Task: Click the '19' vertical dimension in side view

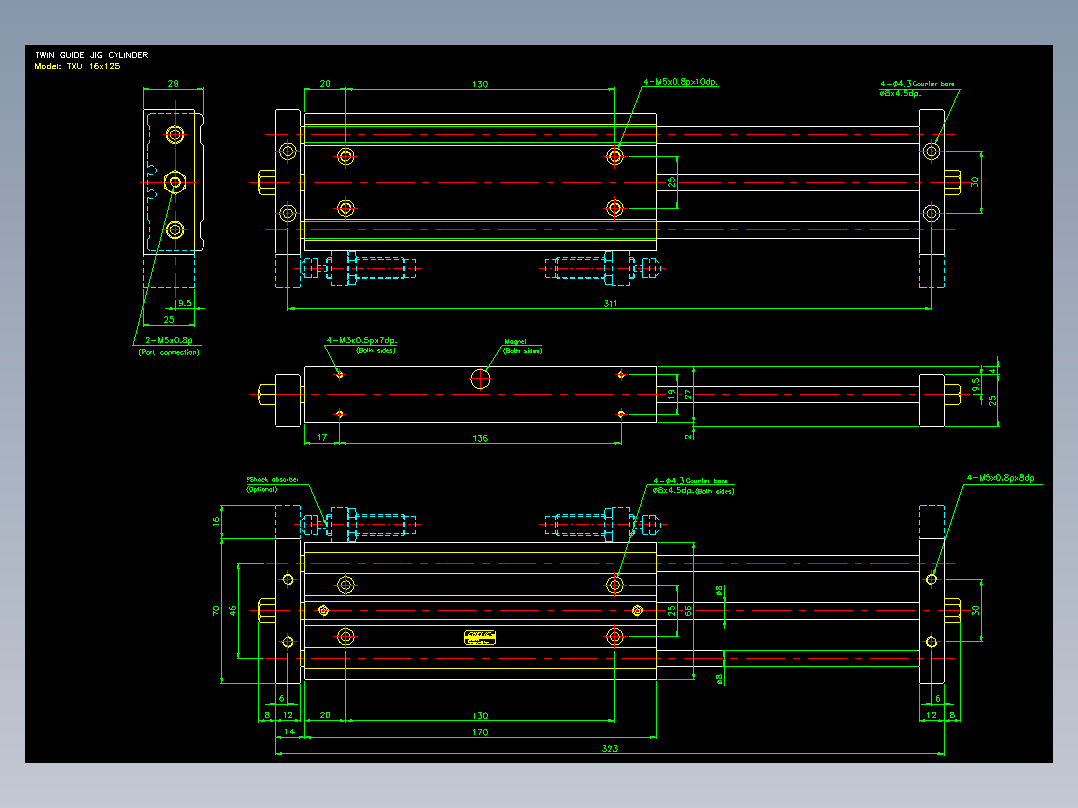Action: (x=671, y=395)
